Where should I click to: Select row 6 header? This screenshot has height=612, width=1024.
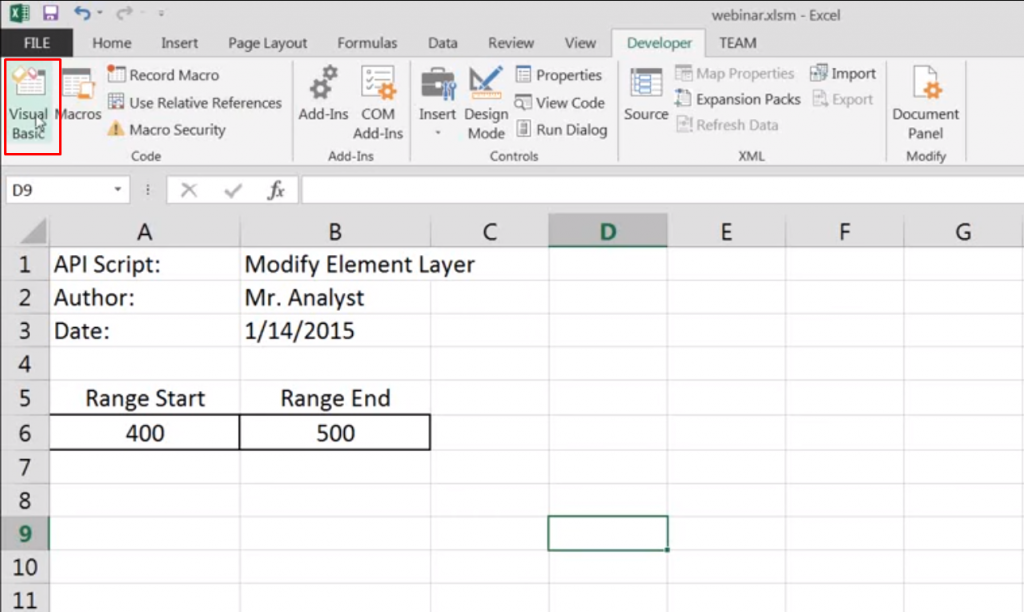[25, 433]
